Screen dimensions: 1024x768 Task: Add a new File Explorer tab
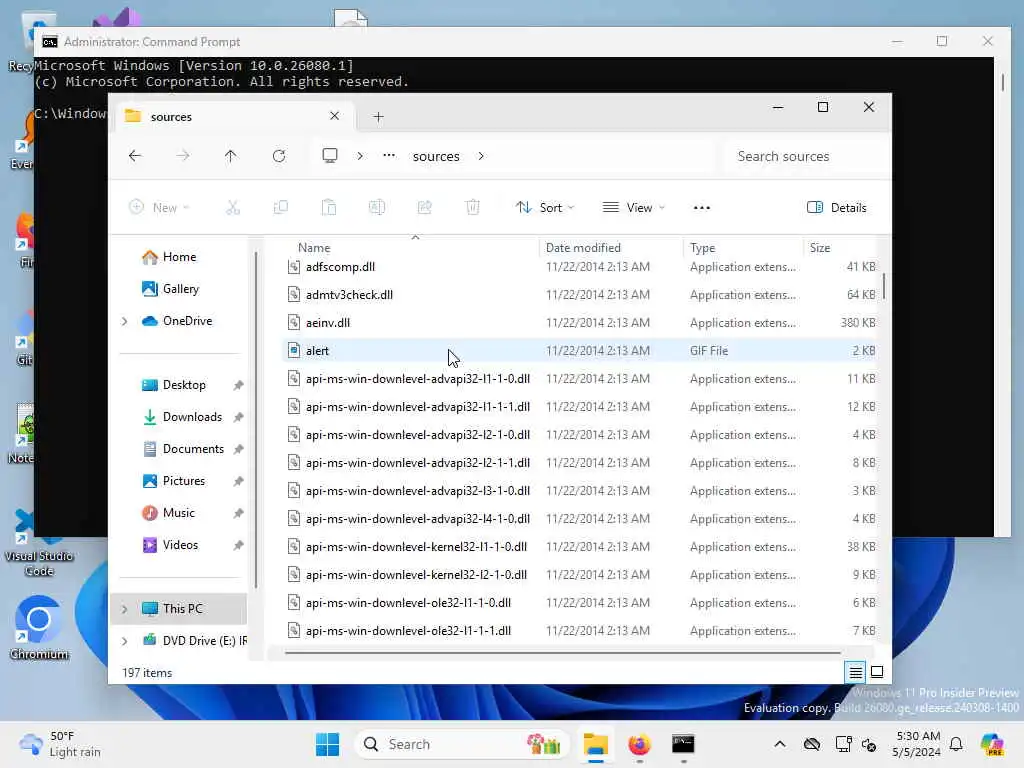click(378, 117)
